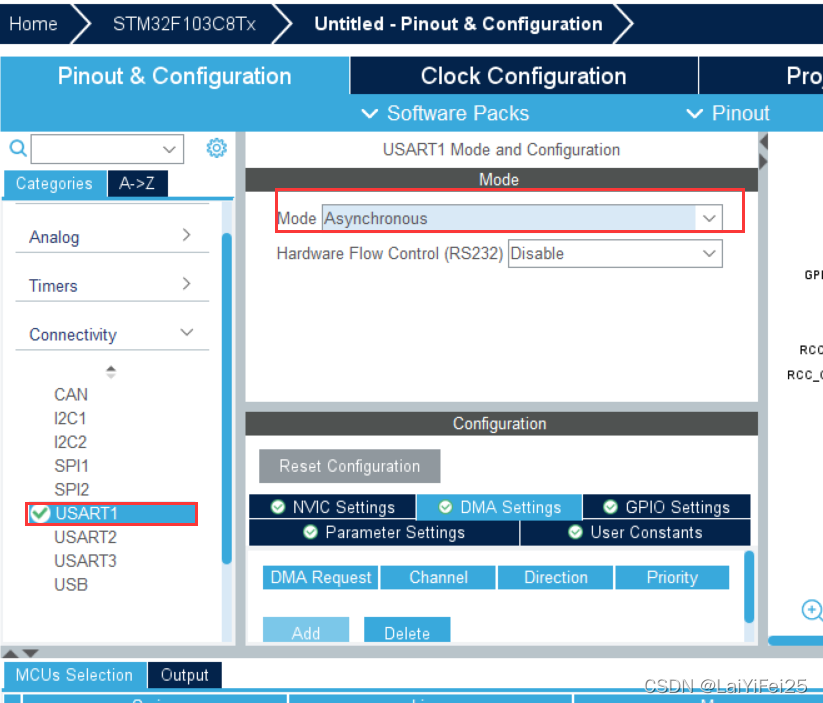This screenshot has height=703, width=823.
Task: Select CAN peripheral
Action: [71, 394]
